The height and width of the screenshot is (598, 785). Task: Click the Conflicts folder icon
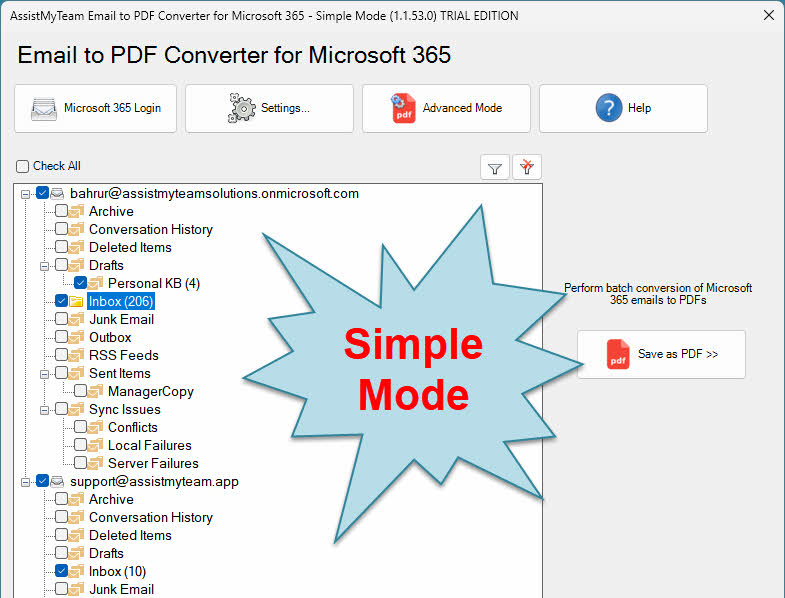point(96,427)
